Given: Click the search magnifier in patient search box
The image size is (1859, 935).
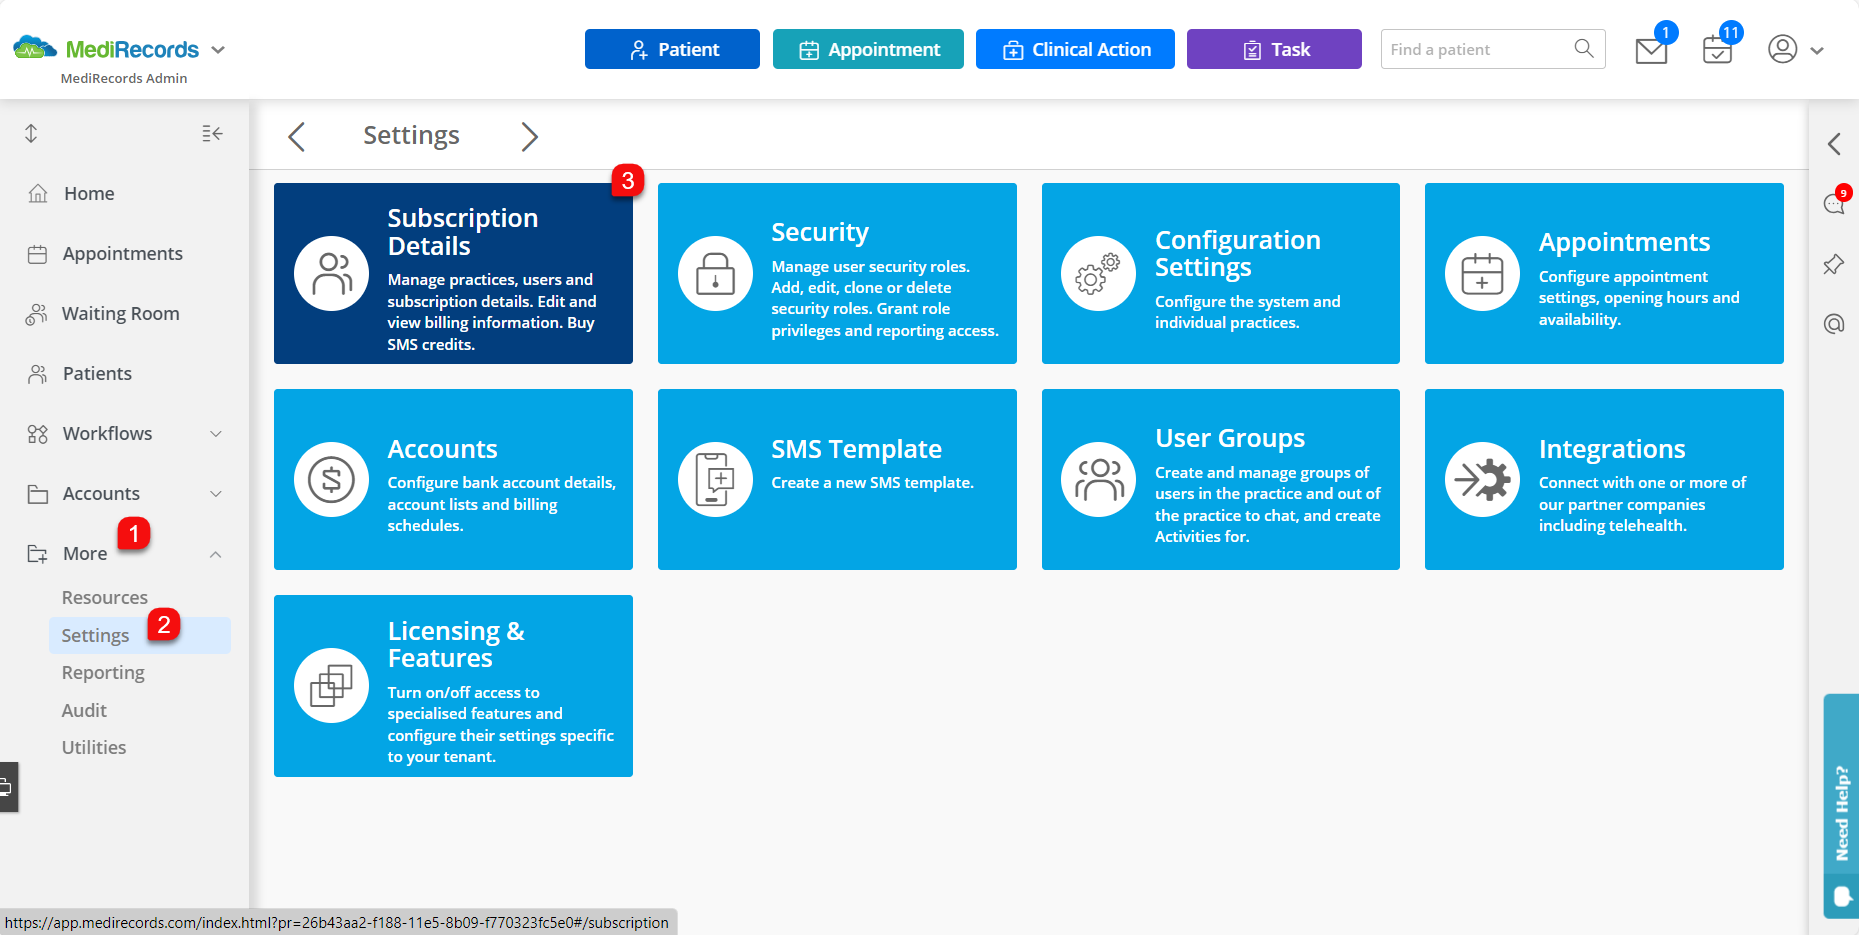Looking at the screenshot, I should [x=1583, y=48].
